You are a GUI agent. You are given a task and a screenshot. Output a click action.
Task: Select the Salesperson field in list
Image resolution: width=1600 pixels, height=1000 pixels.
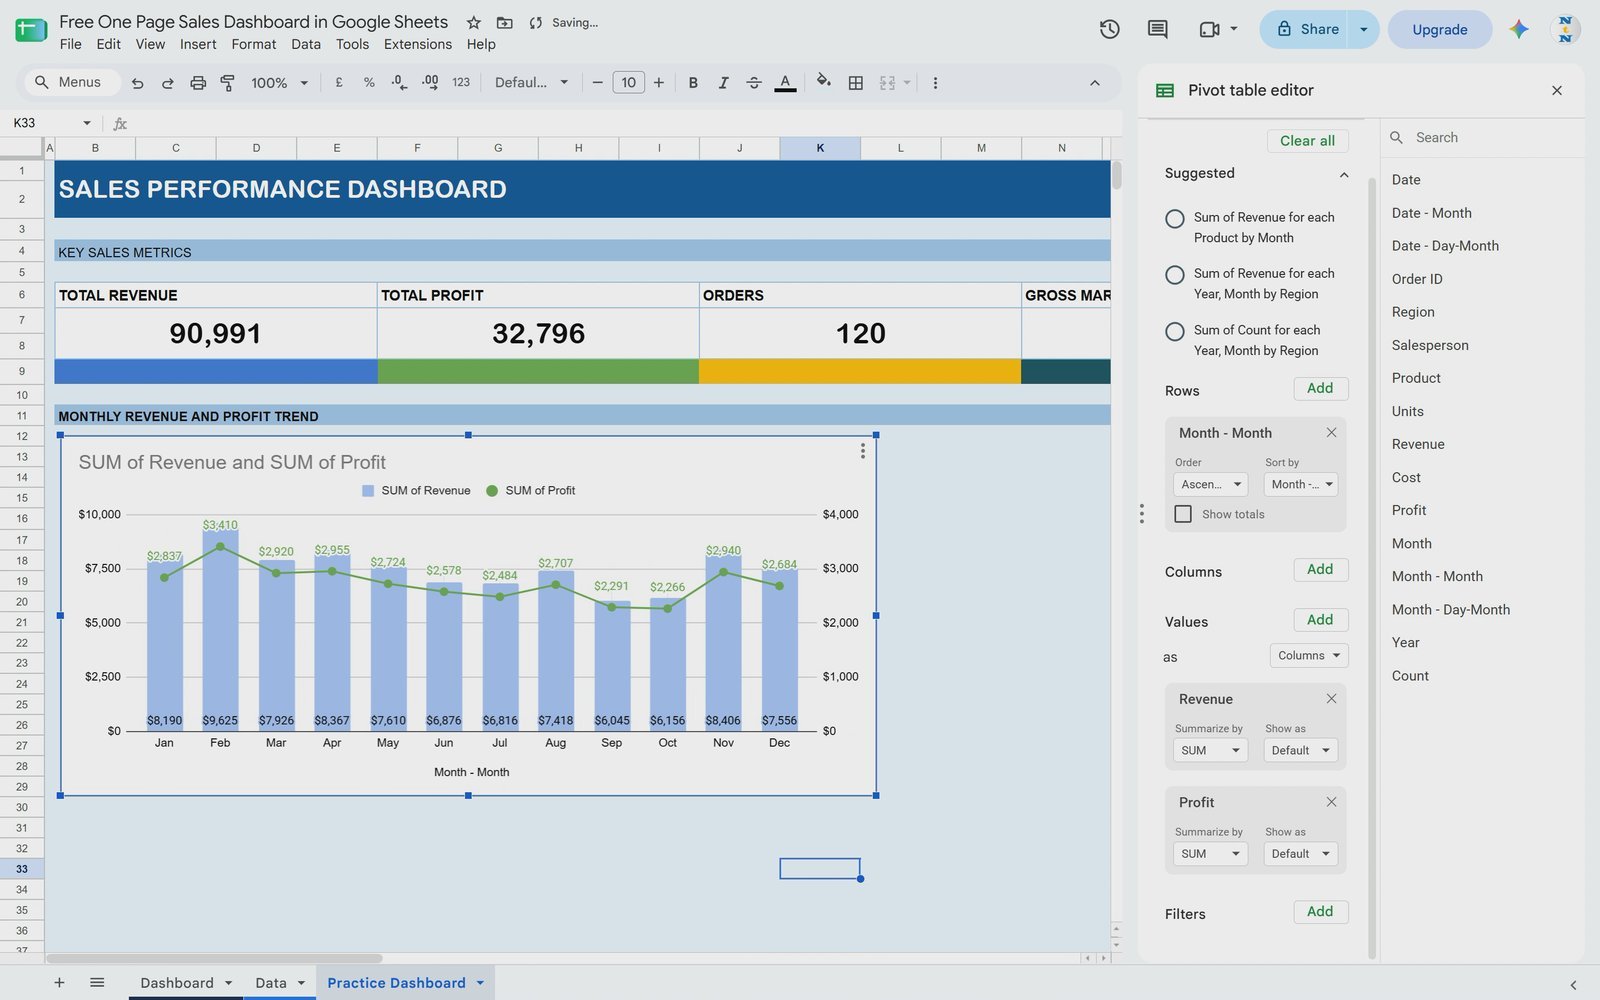tap(1430, 345)
